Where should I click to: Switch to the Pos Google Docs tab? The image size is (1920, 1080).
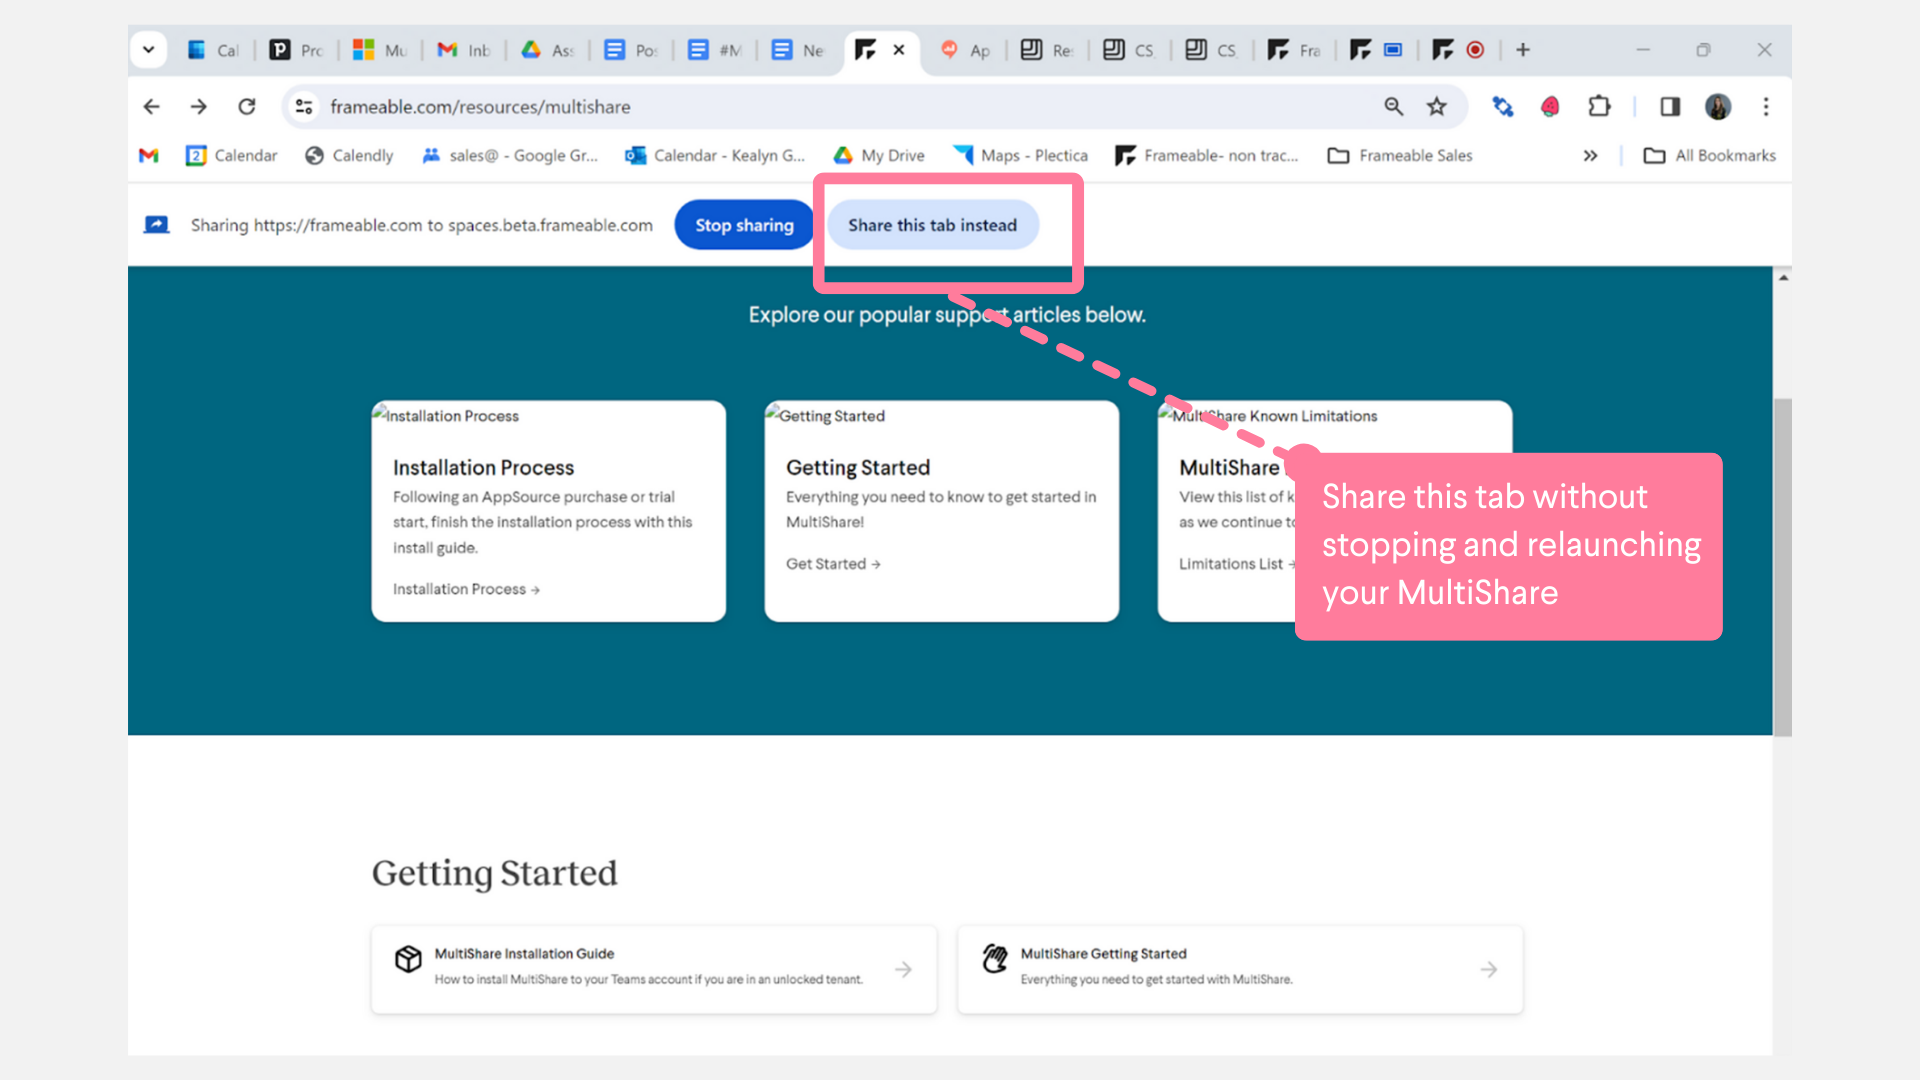631,50
